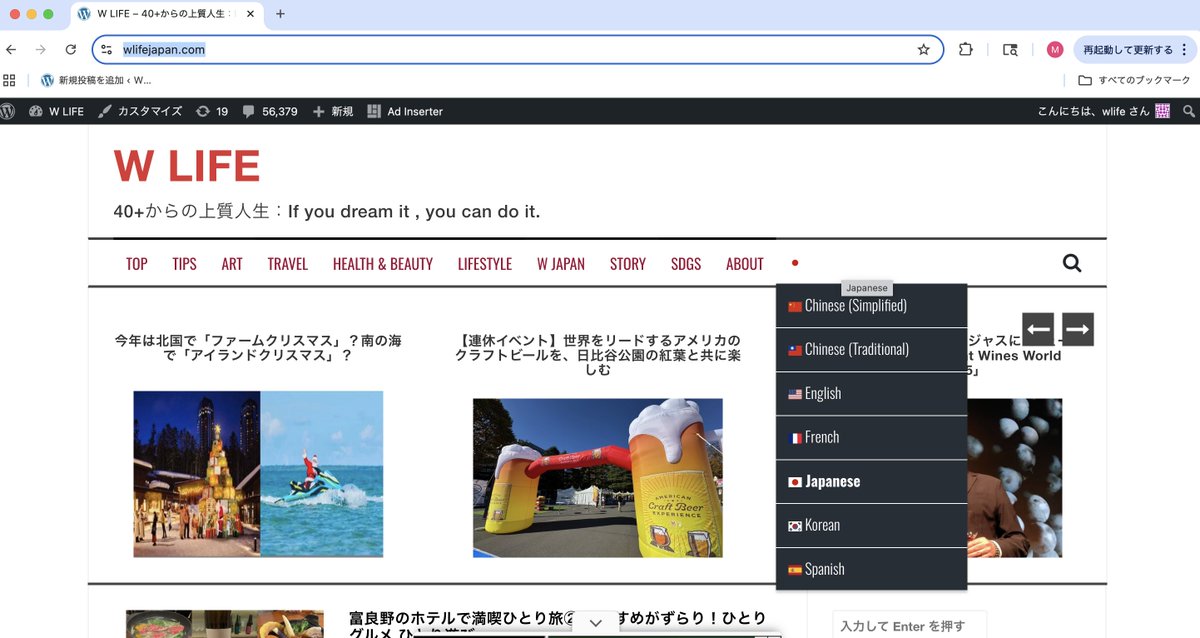Screen dimensions: 1200x638
Task: Open the 富良野のホテル article title
Action: (558, 625)
